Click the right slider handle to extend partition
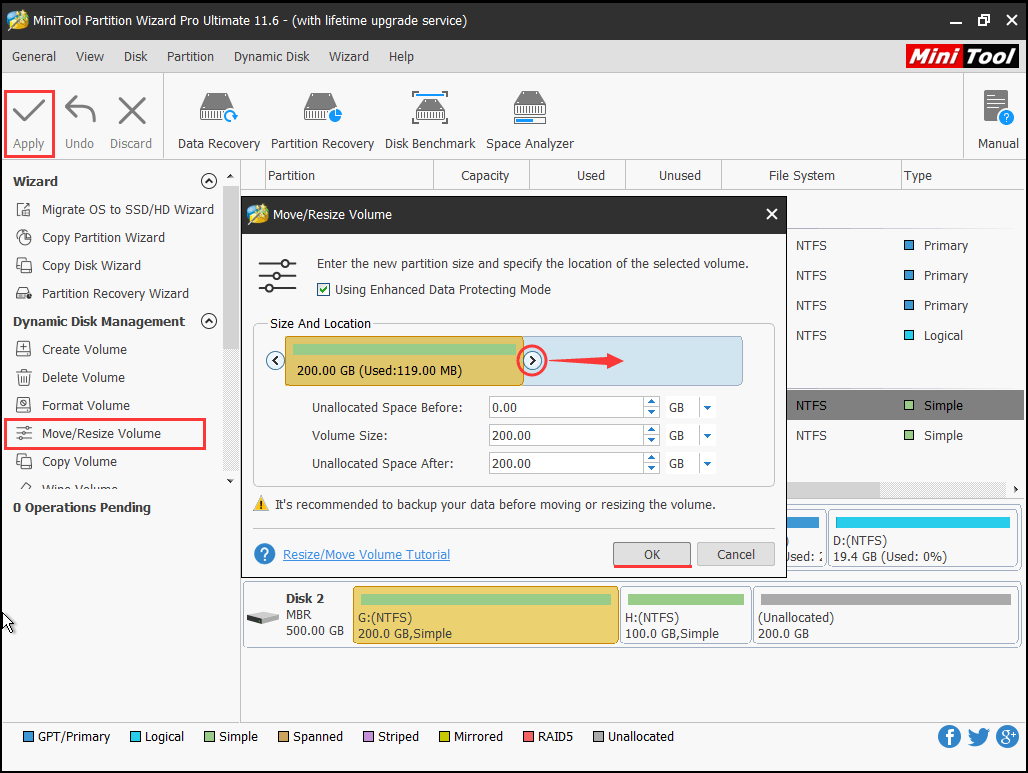Screen dimensions: 1028x773 coord(533,360)
